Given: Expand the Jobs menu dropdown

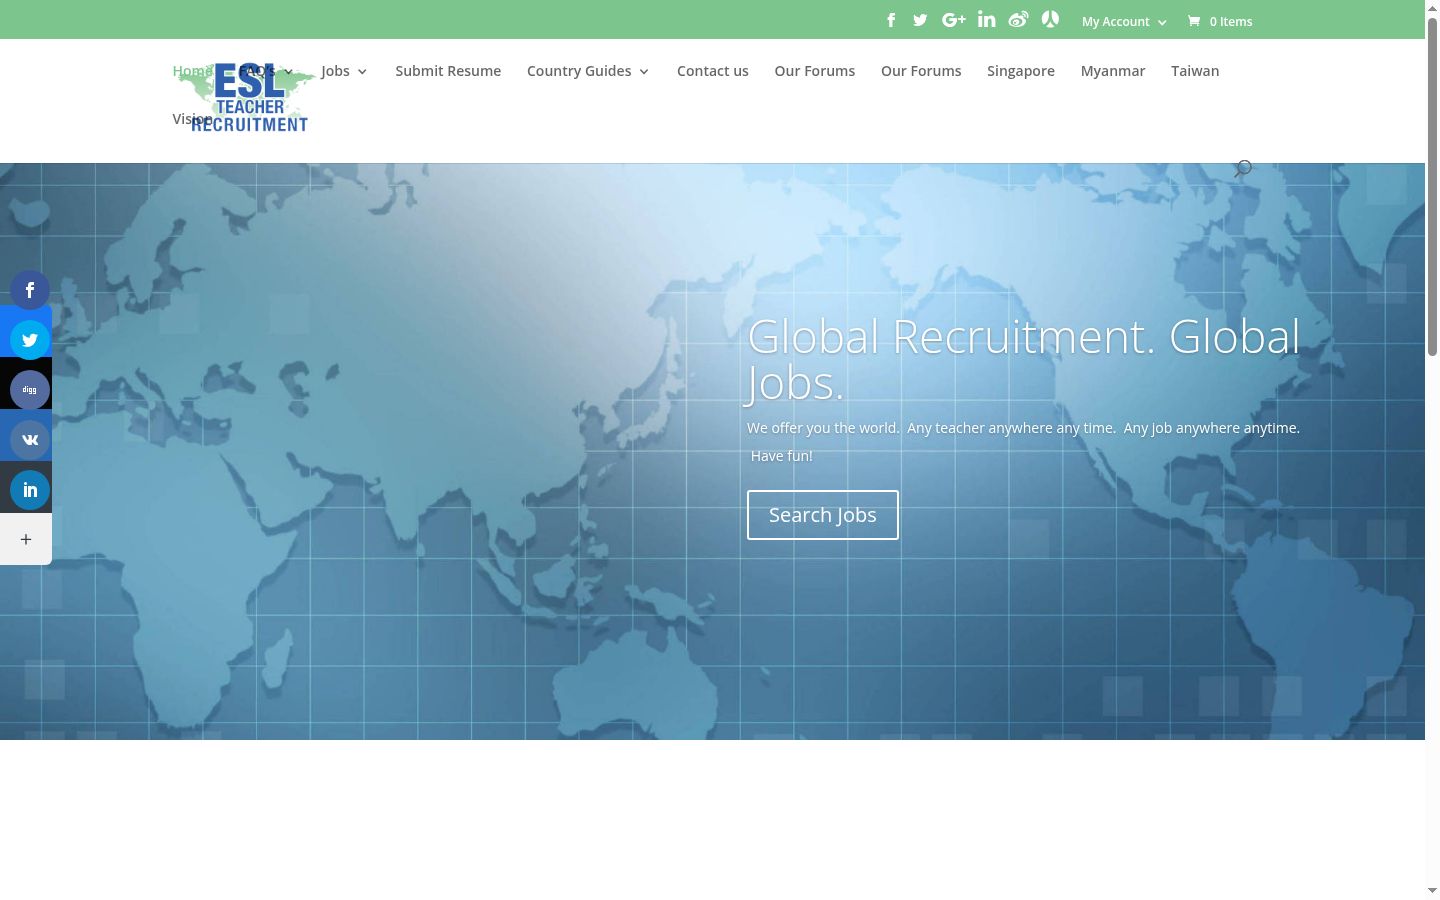Looking at the screenshot, I should click(344, 71).
